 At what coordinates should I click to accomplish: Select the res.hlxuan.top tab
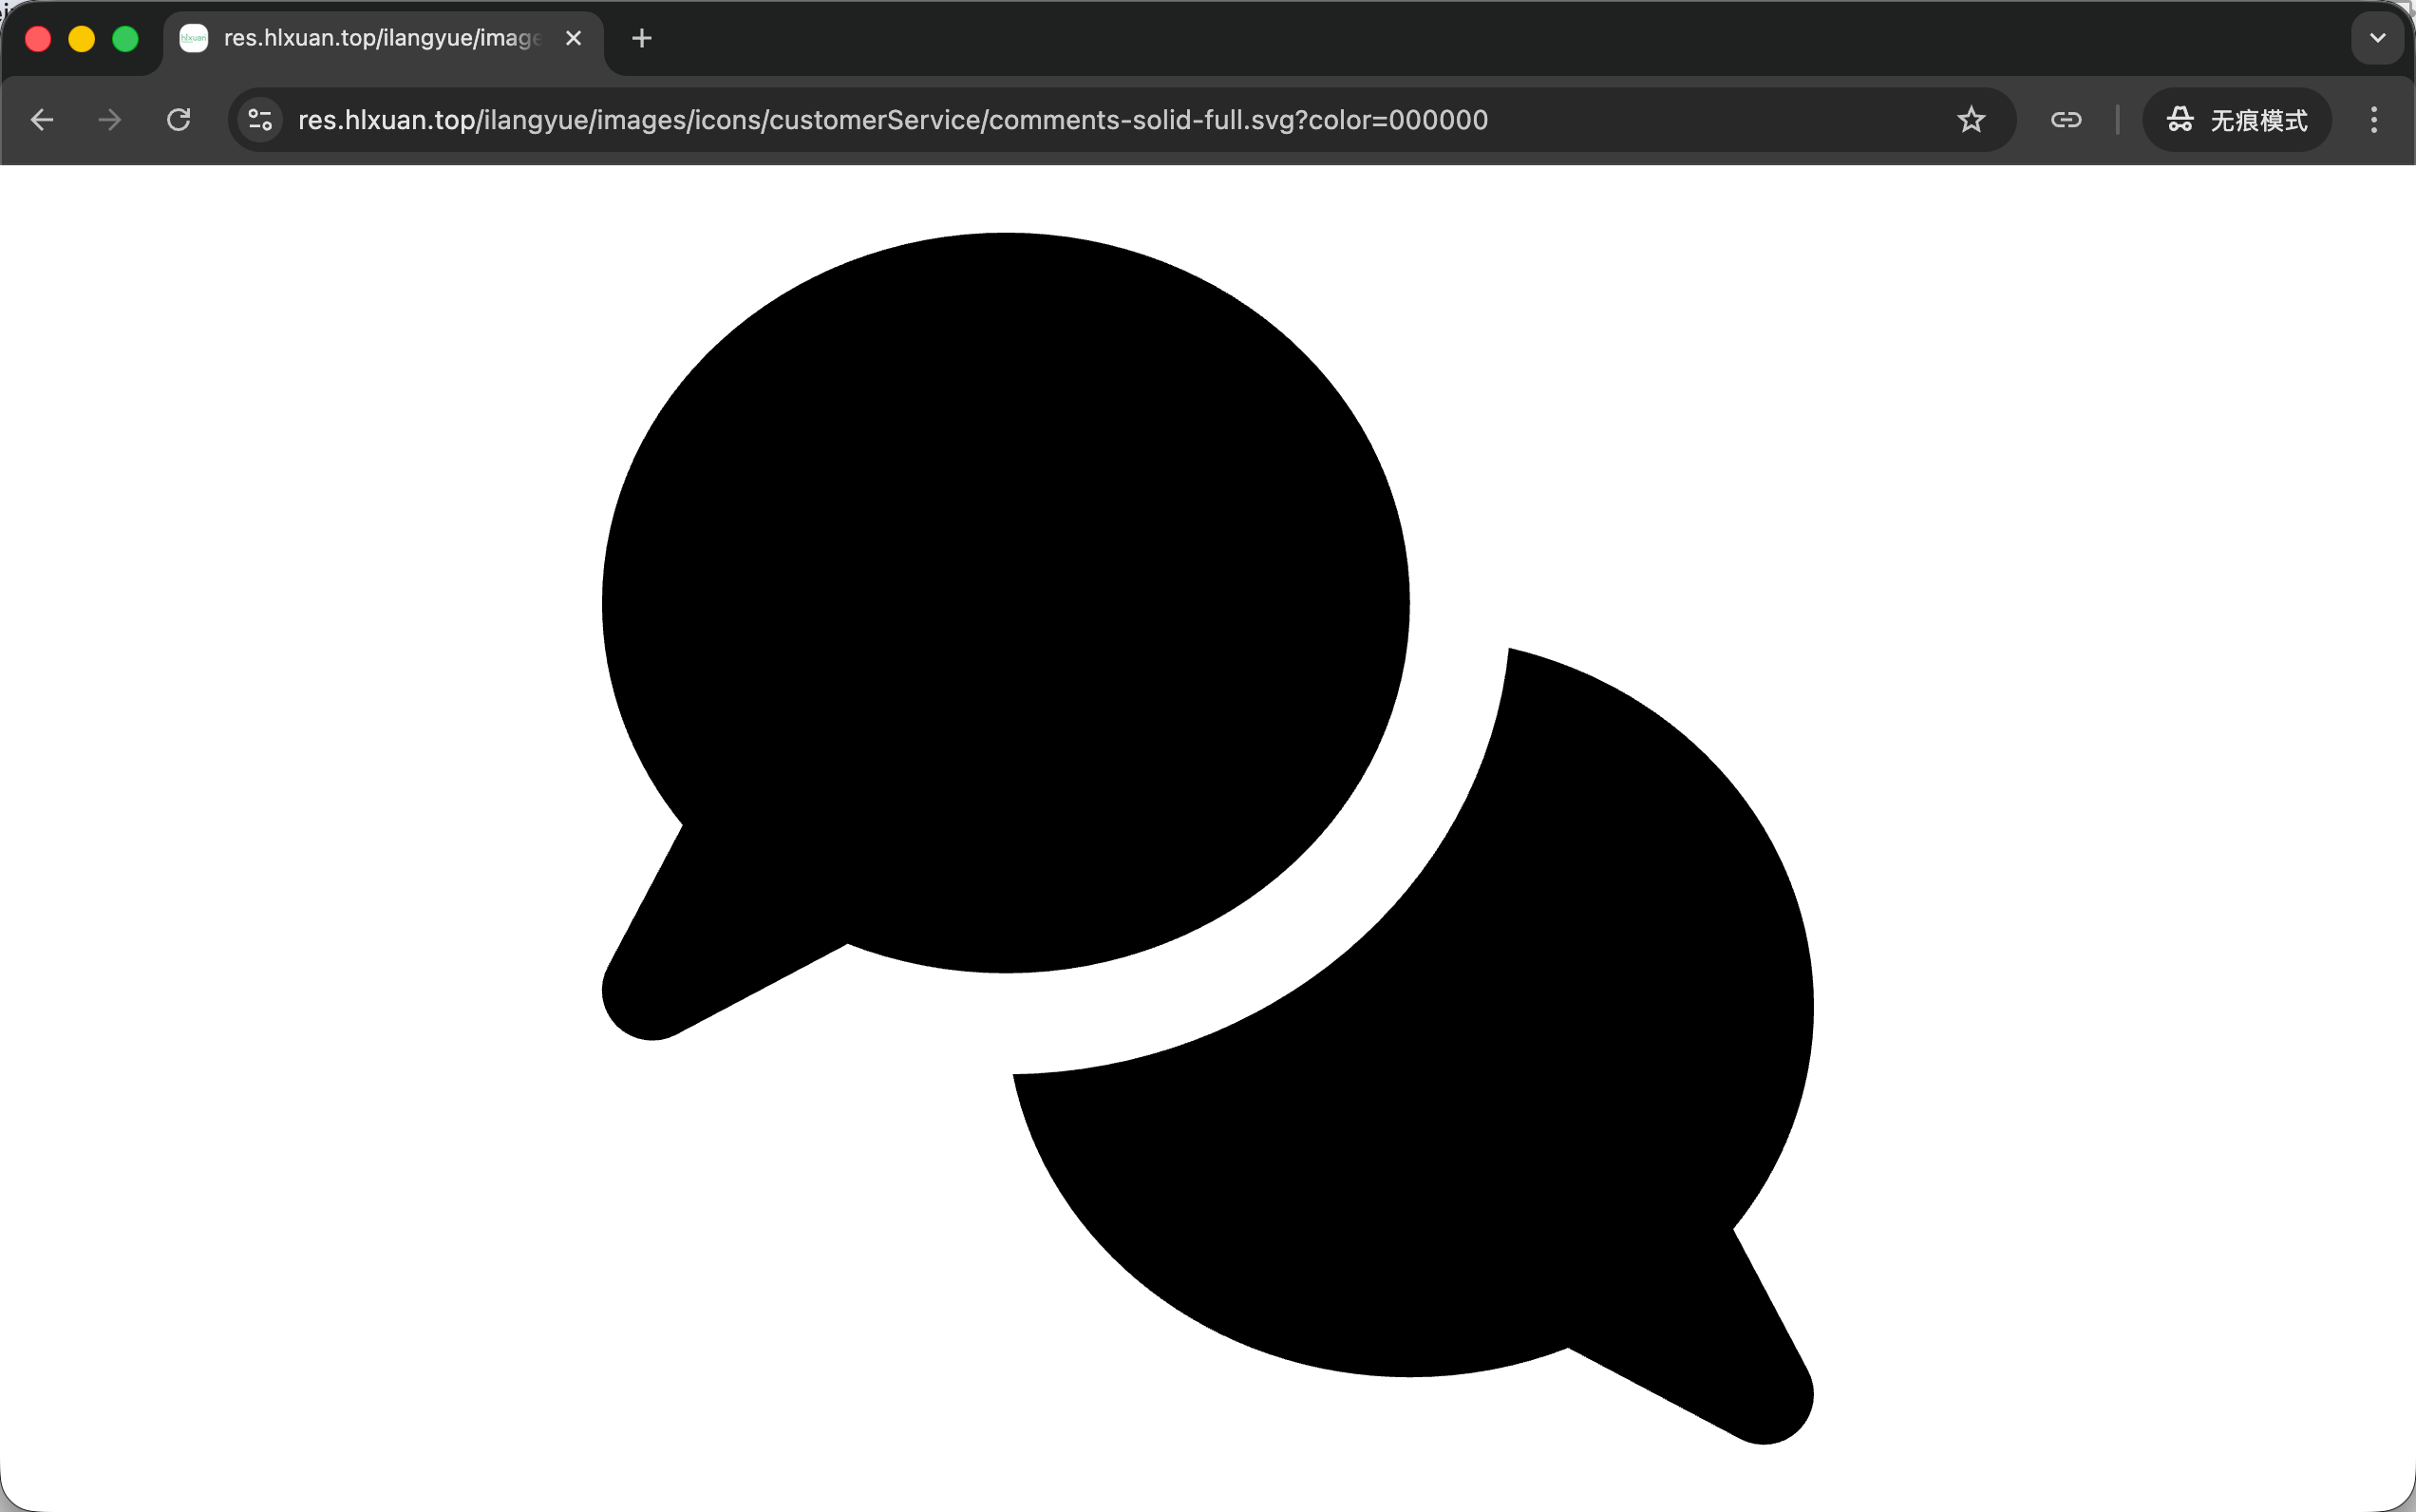coord(380,38)
